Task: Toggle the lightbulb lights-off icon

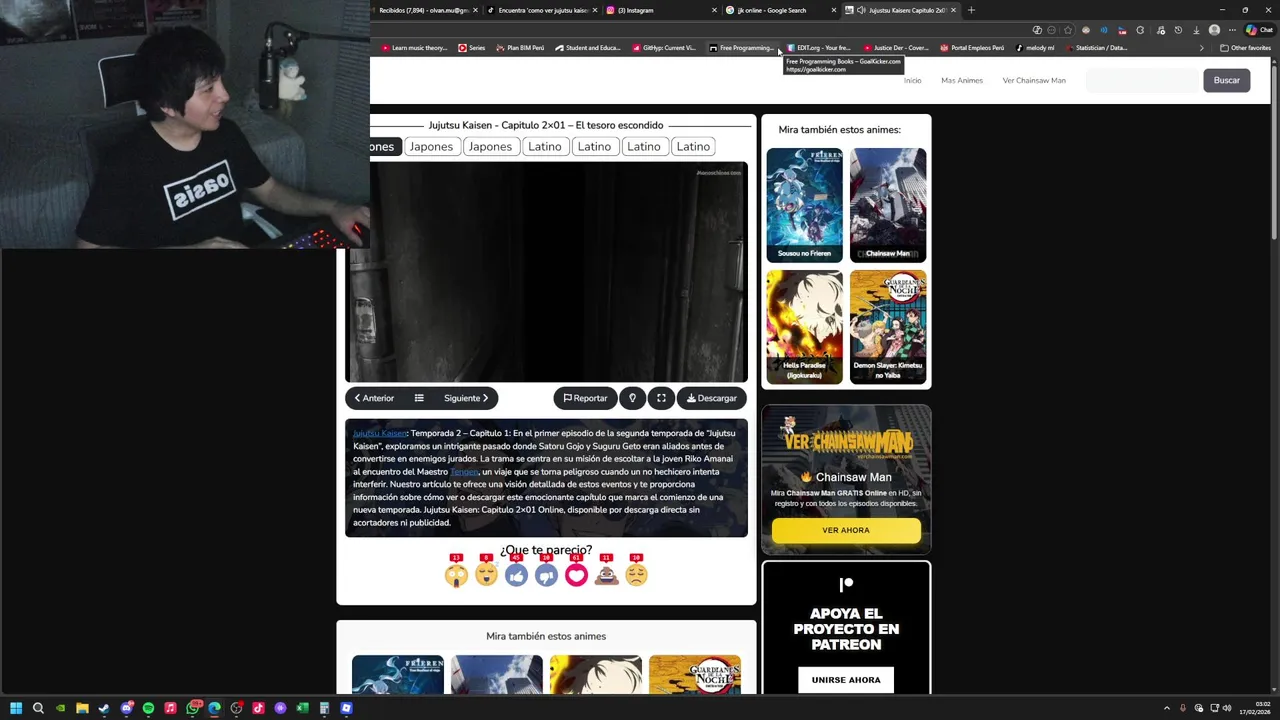Action: [632, 398]
